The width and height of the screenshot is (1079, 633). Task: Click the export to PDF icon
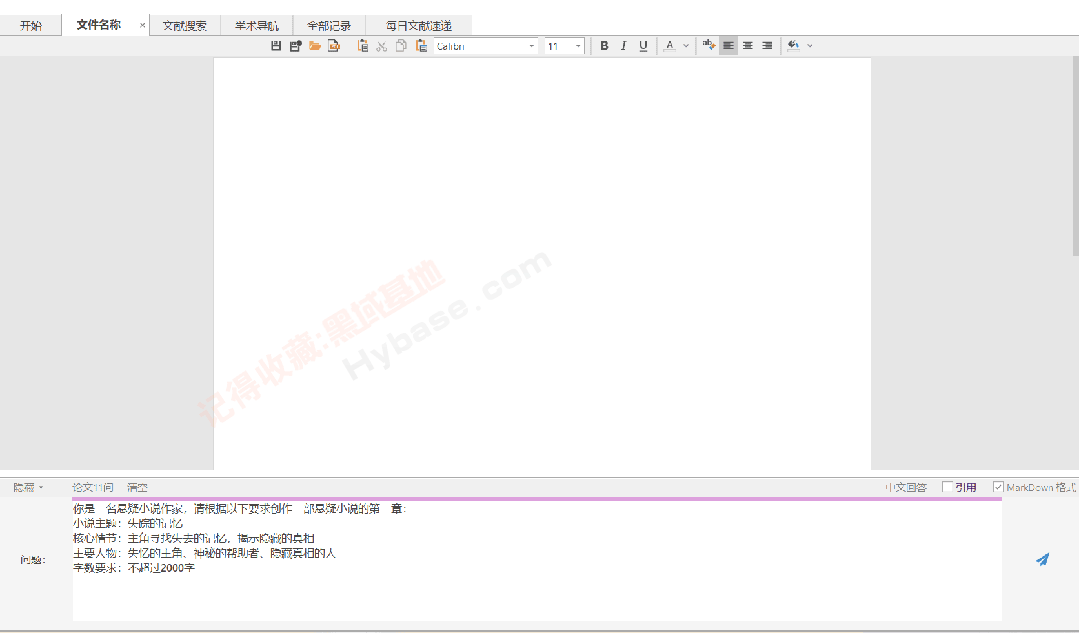coord(334,45)
